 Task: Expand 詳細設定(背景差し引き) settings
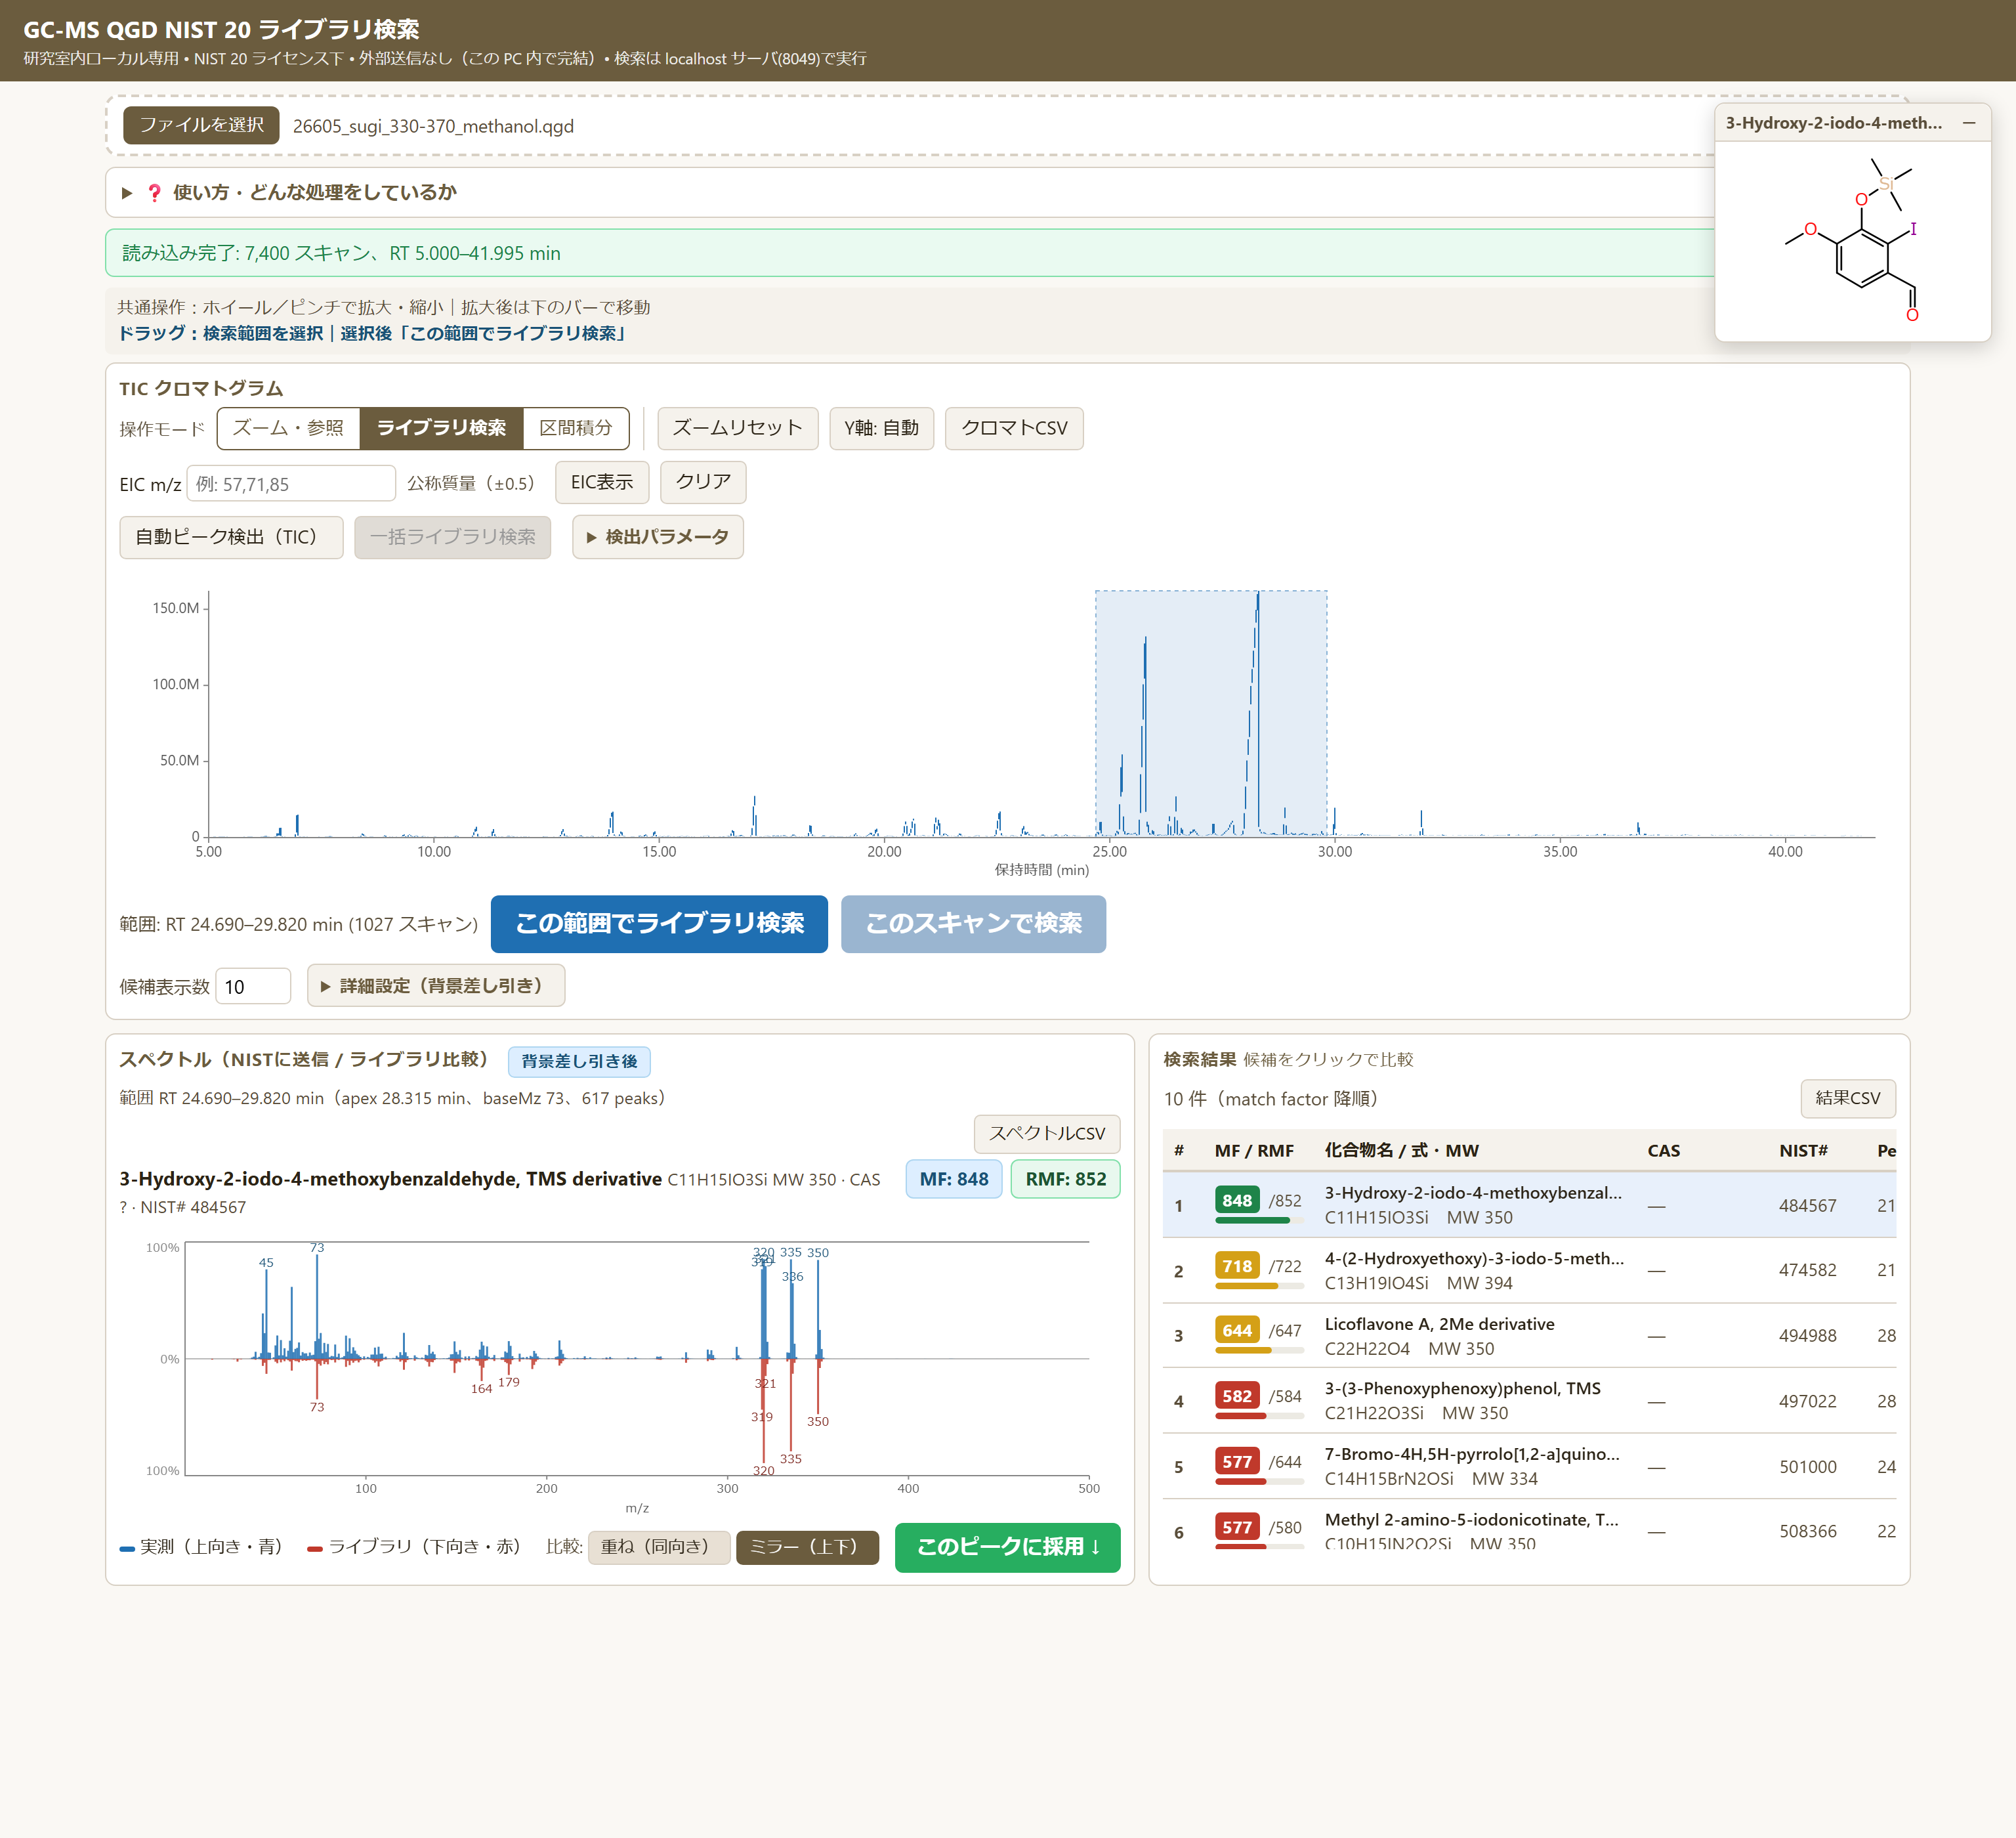pos(435,986)
